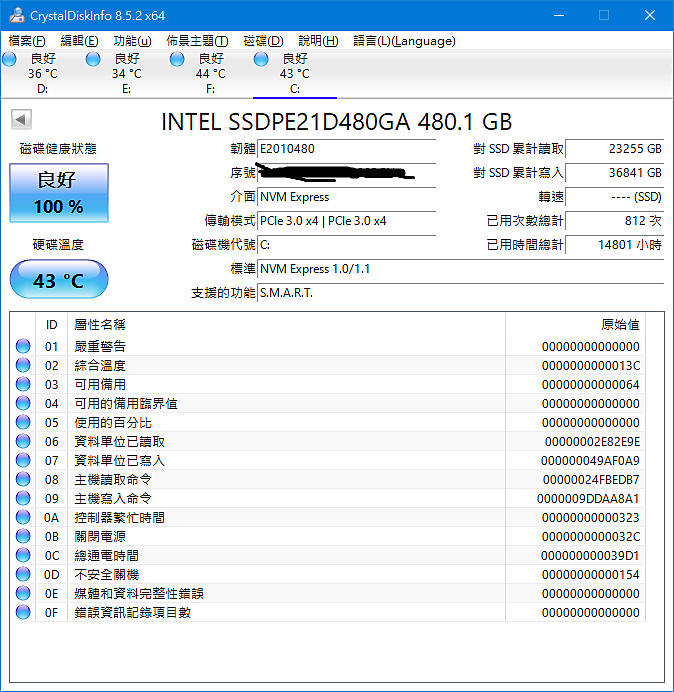Screen dimensions: 674x692
Task: Click status circle for attribute 0F 錯誤資訊記錄項目數
Action: pos(23,612)
